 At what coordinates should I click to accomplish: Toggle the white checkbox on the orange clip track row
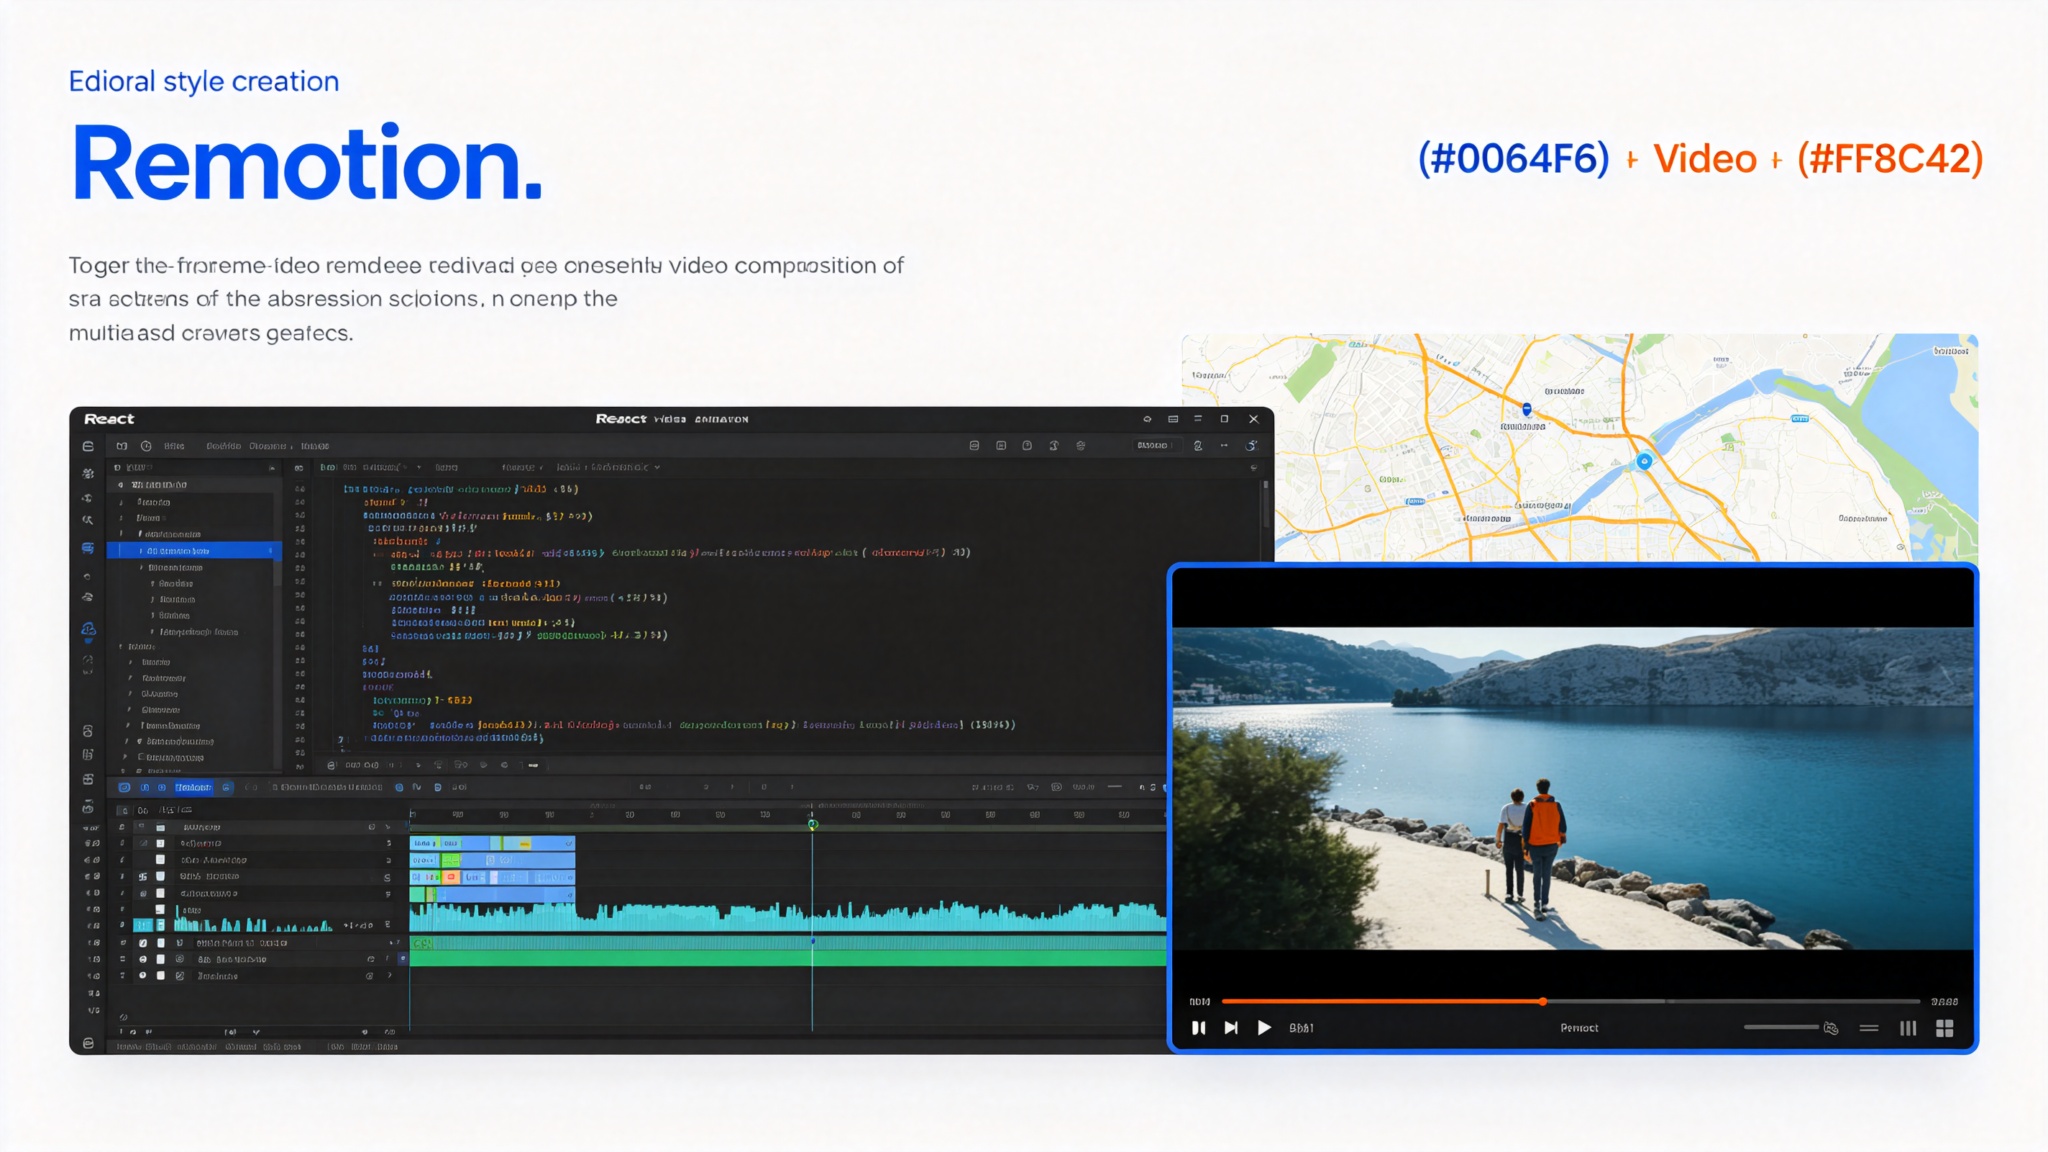tap(160, 877)
